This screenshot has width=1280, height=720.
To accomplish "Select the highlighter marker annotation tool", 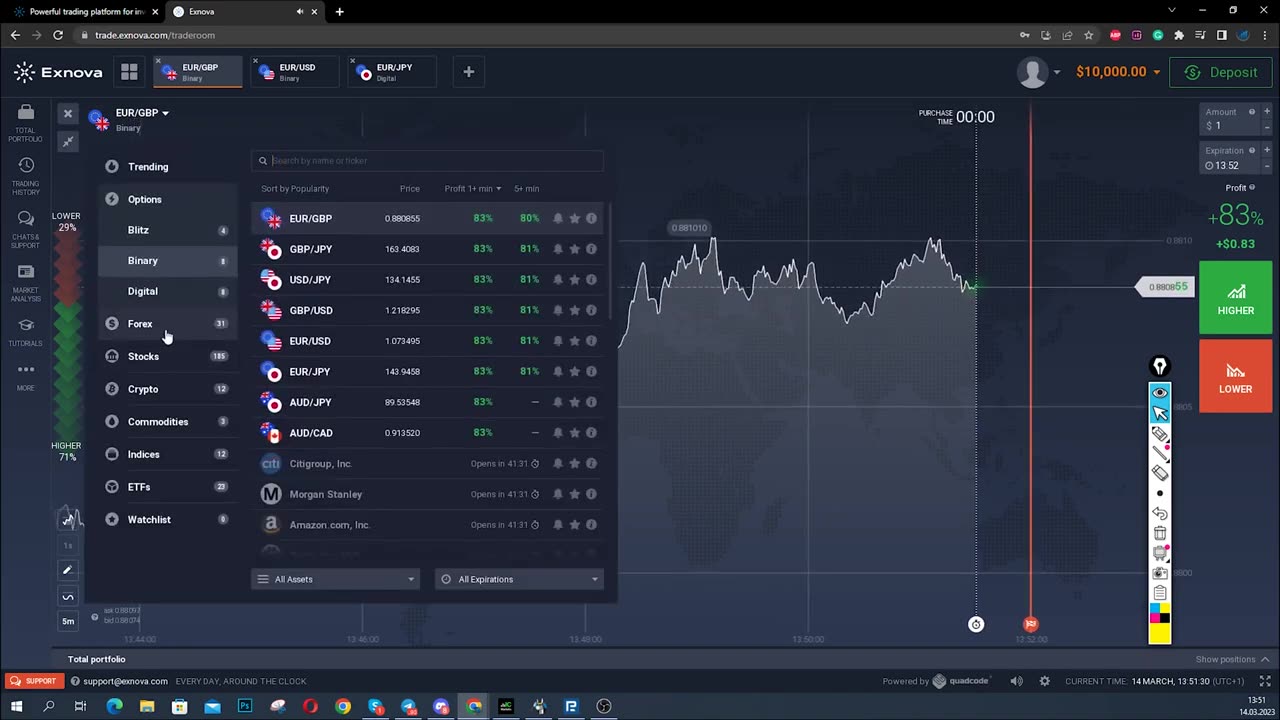I will point(1160,434).
